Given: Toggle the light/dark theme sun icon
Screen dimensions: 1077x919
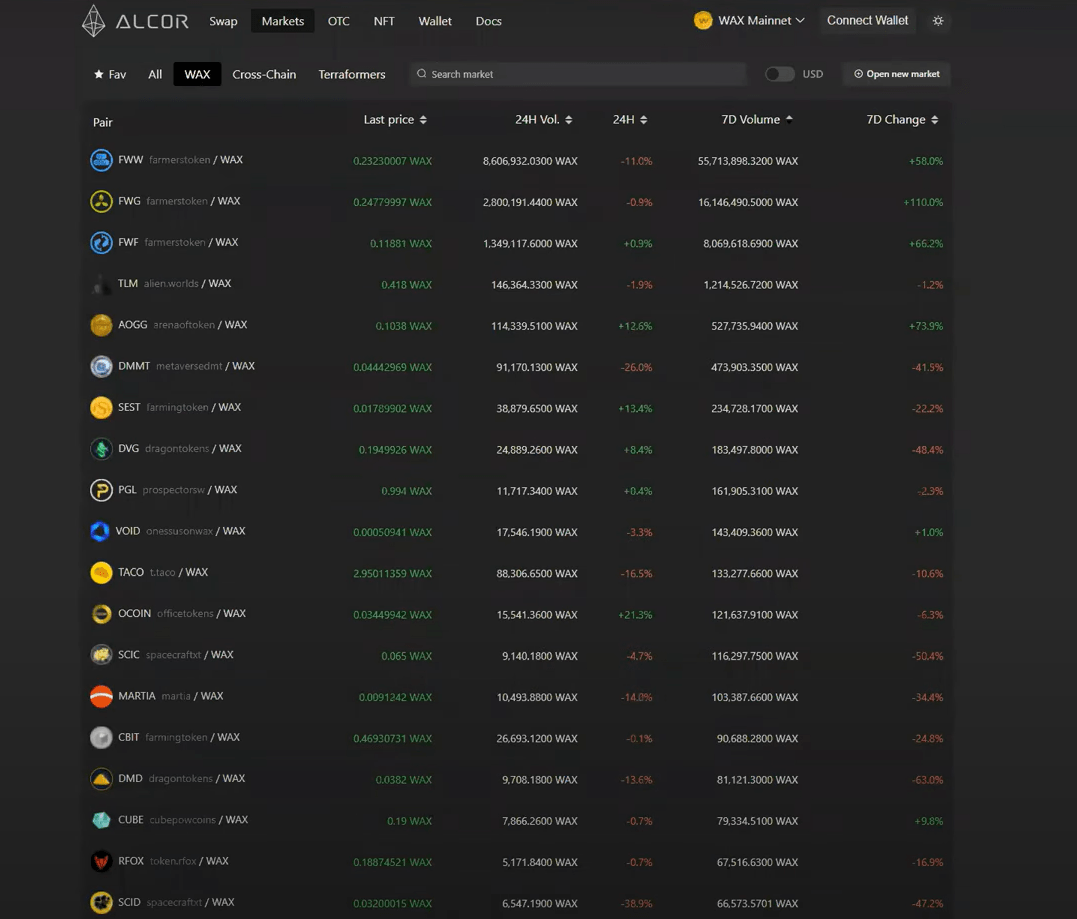Looking at the screenshot, I should 937,21.
